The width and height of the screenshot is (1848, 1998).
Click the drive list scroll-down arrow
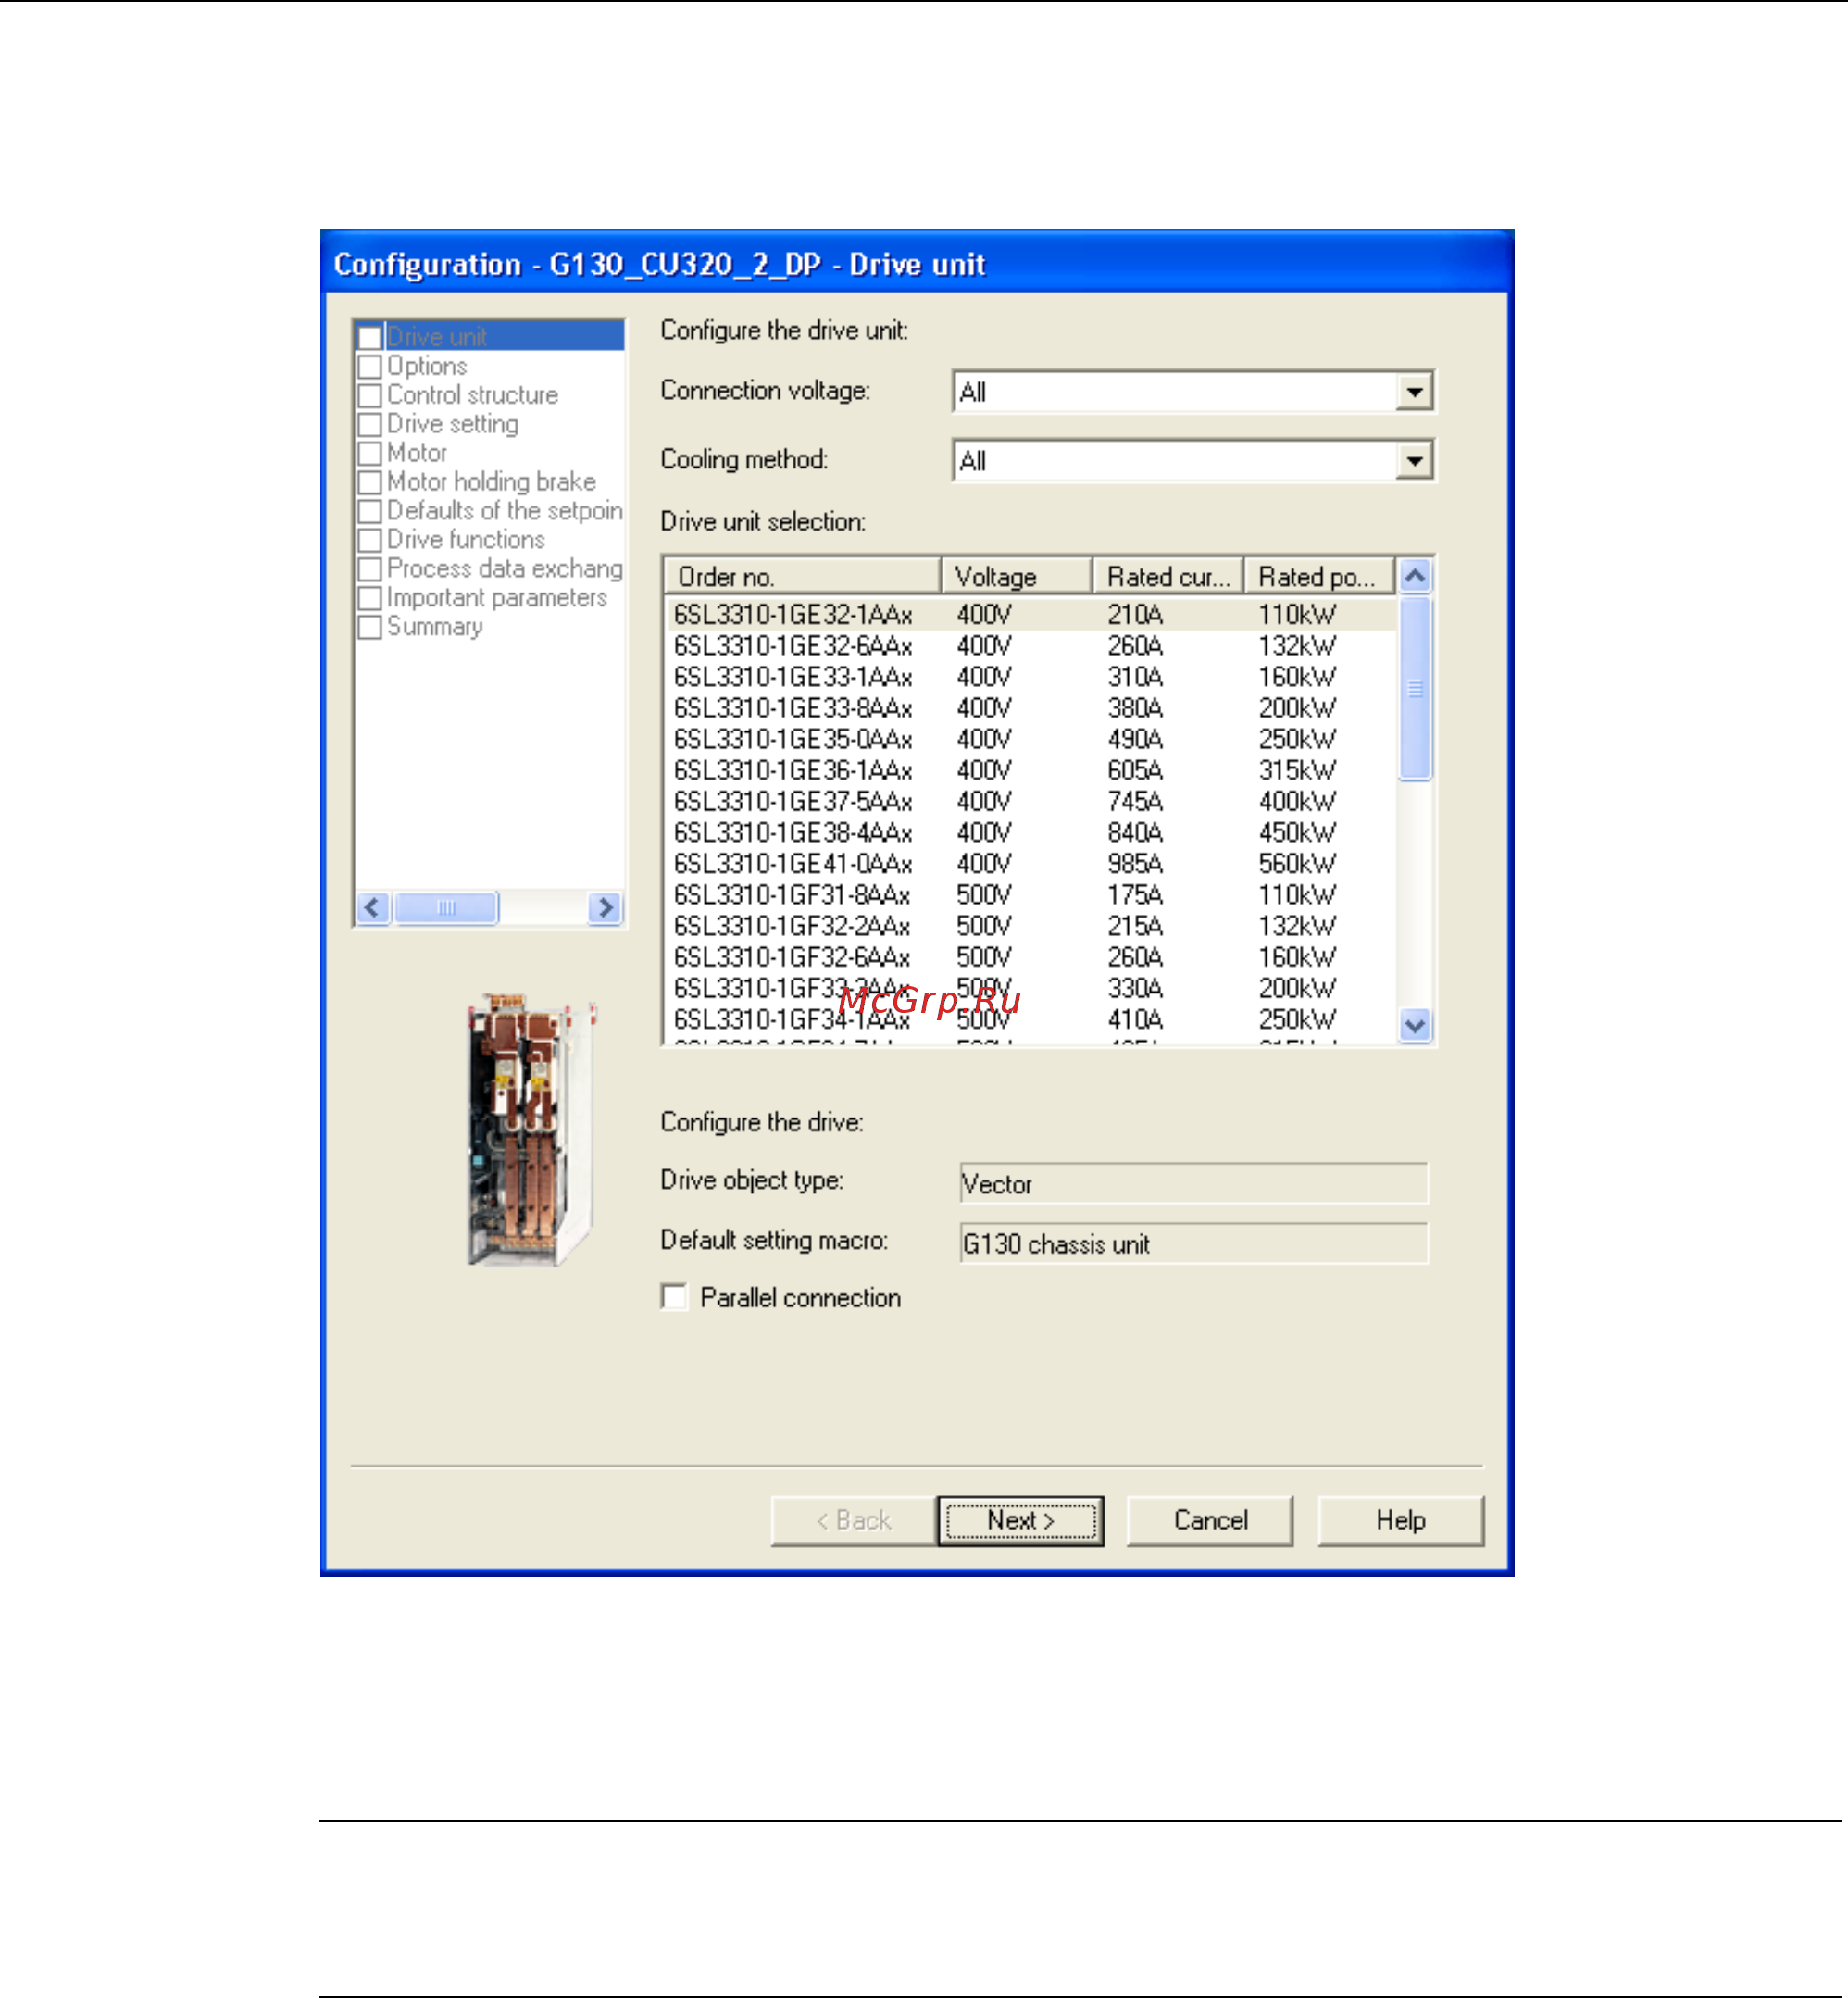1414,1025
